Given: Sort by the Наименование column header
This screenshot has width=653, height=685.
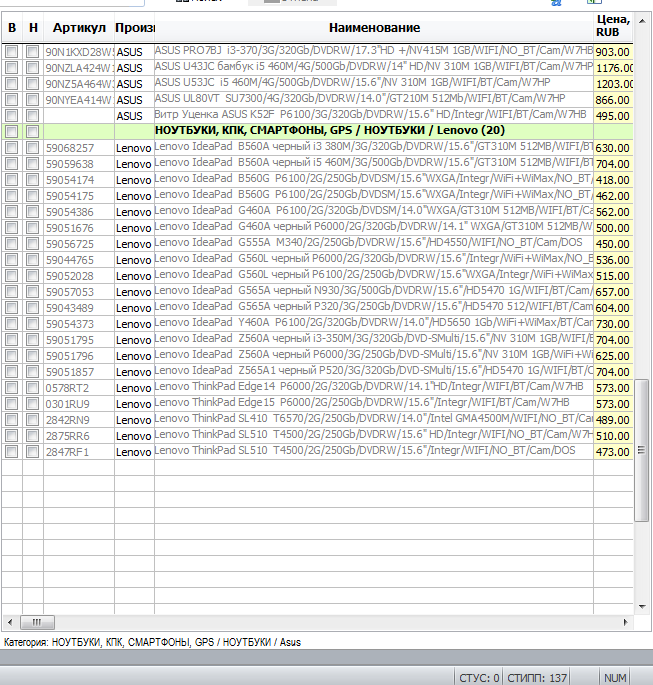Looking at the screenshot, I should point(374,28).
